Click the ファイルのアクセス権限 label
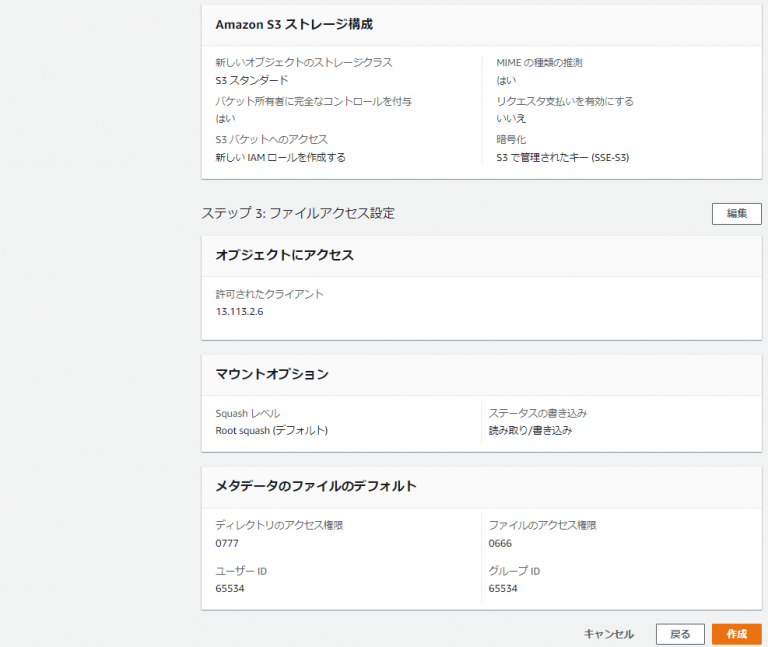This screenshot has height=647, width=768. pyautogui.click(x=542, y=525)
